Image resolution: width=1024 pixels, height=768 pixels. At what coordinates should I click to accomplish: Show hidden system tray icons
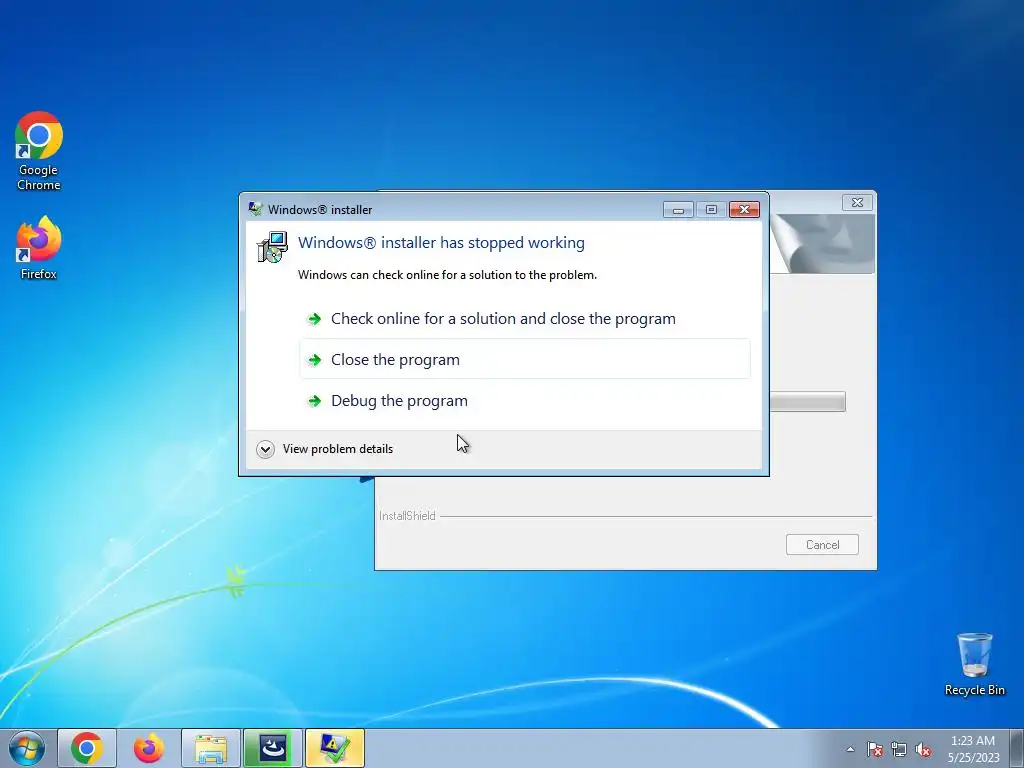[x=850, y=749]
